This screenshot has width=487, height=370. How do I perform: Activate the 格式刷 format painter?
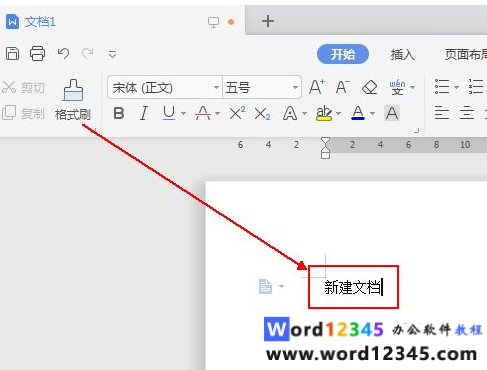click(73, 100)
